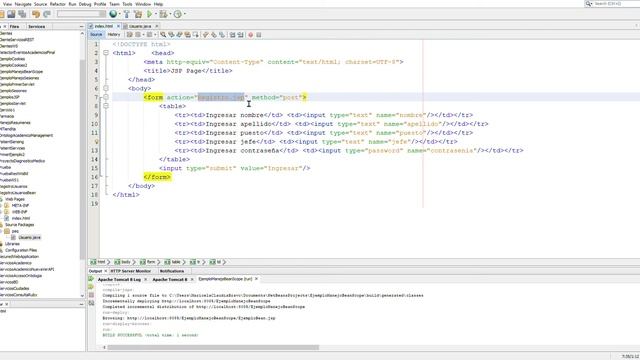The image size is (640, 360).
Task: Open the Help menu
Action: (158, 4)
